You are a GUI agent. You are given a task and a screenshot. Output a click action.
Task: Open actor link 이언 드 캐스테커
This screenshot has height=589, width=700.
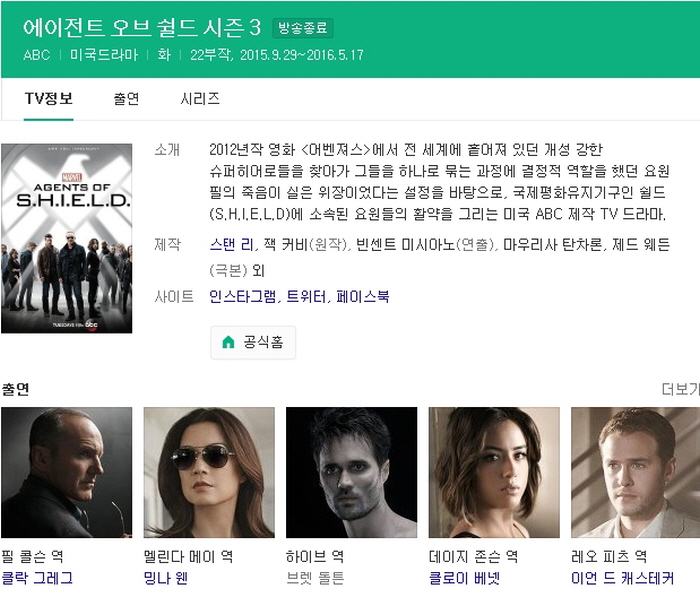[622, 578]
